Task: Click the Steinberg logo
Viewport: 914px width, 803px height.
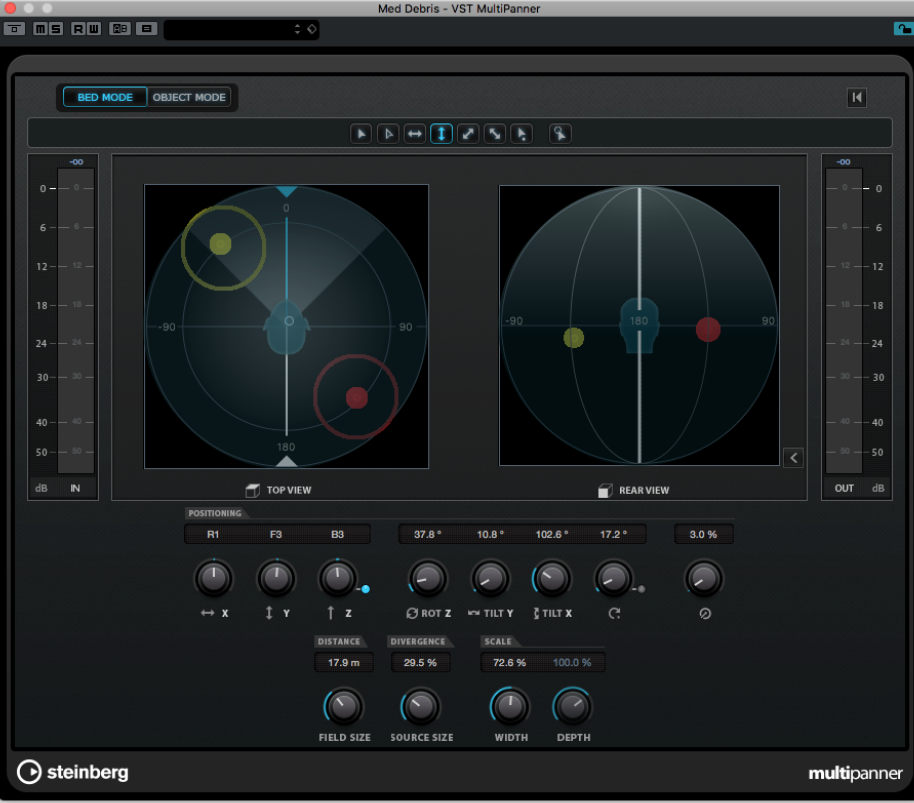Action: tap(73, 772)
